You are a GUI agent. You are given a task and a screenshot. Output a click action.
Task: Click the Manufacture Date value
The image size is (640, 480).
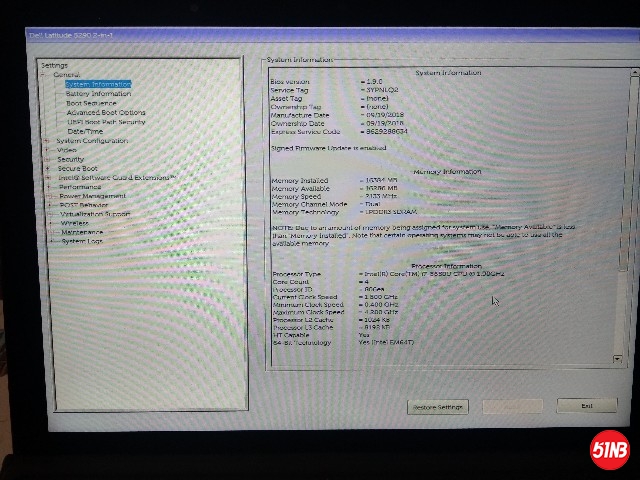coord(385,115)
